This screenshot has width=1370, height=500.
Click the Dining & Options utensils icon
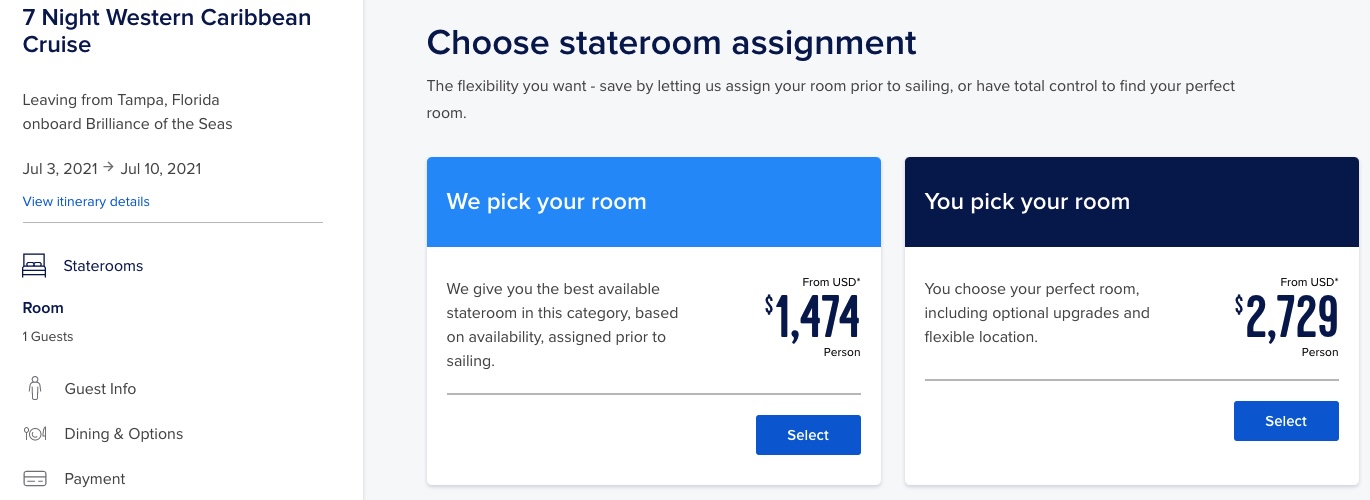coord(34,434)
